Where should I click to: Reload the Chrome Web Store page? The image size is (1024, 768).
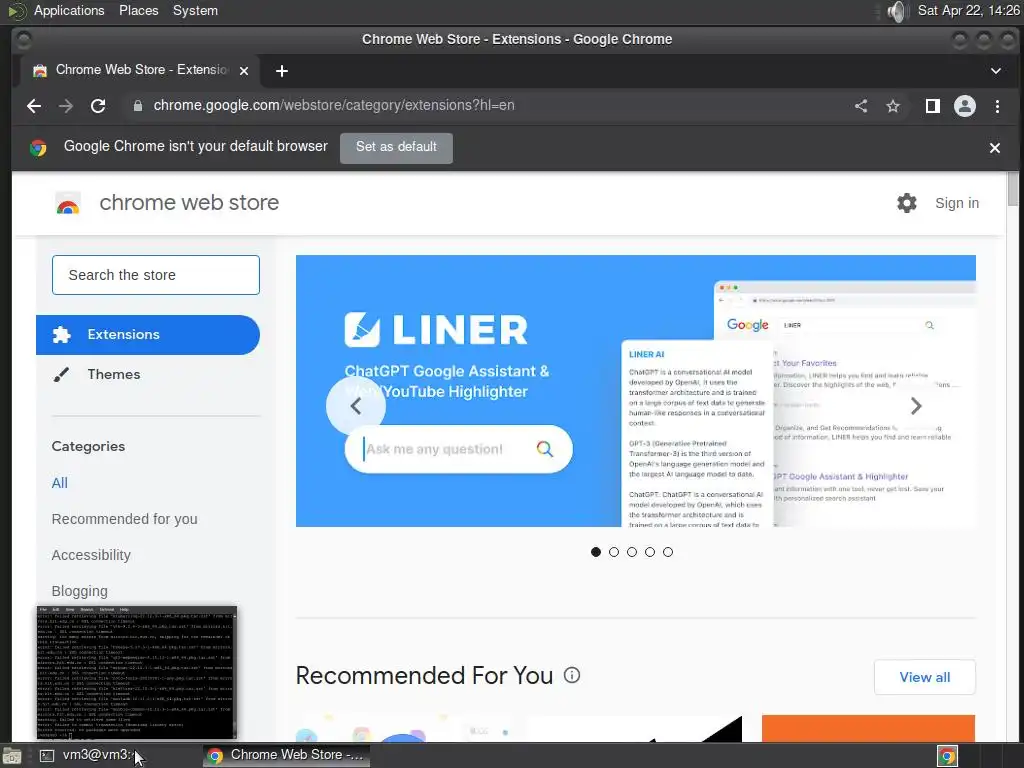(x=98, y=106)
